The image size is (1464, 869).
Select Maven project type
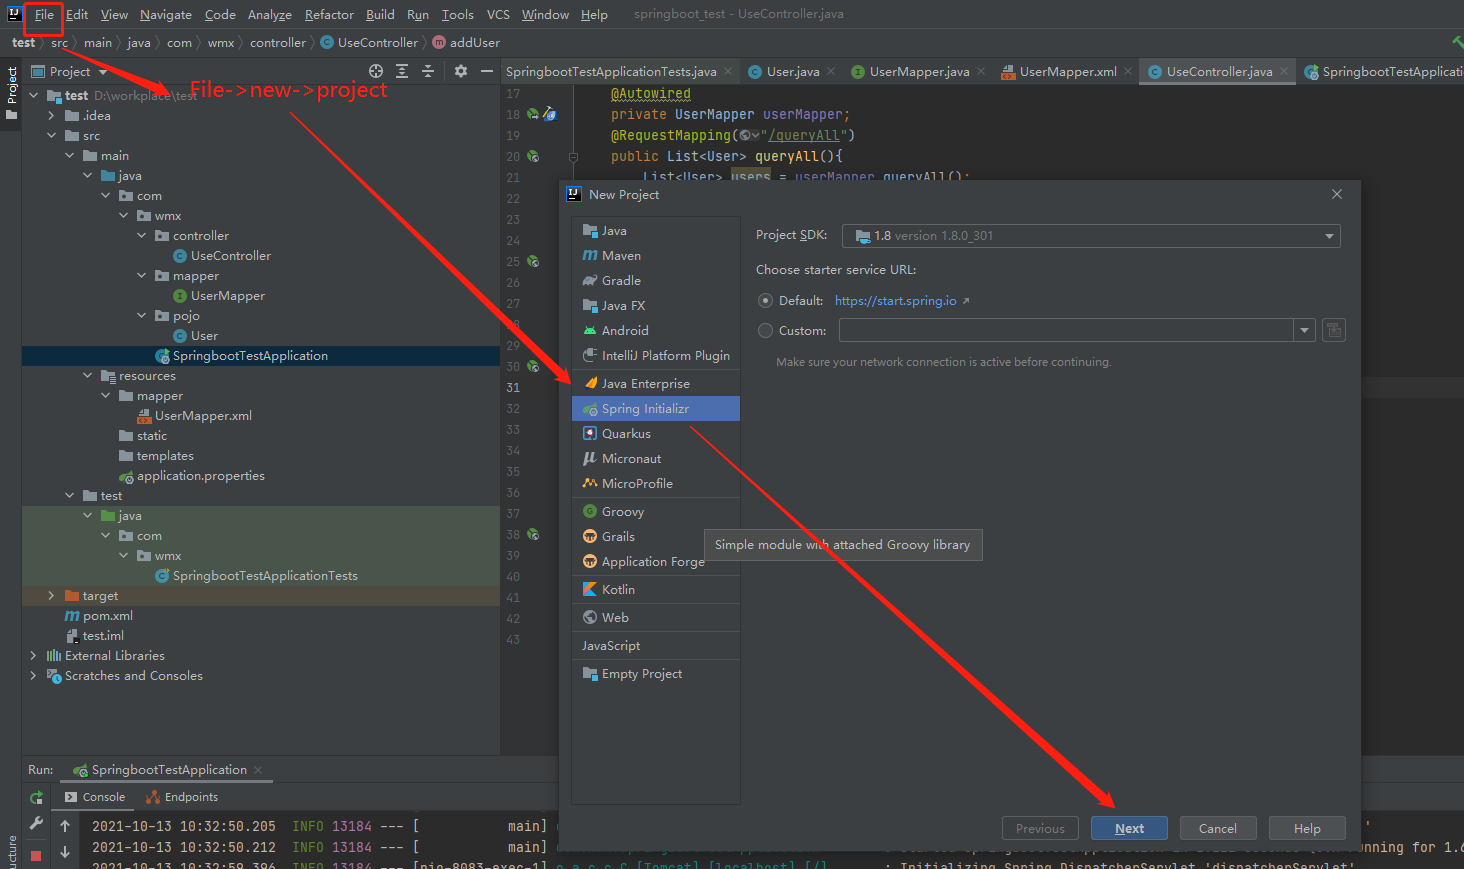coord(656,256)
